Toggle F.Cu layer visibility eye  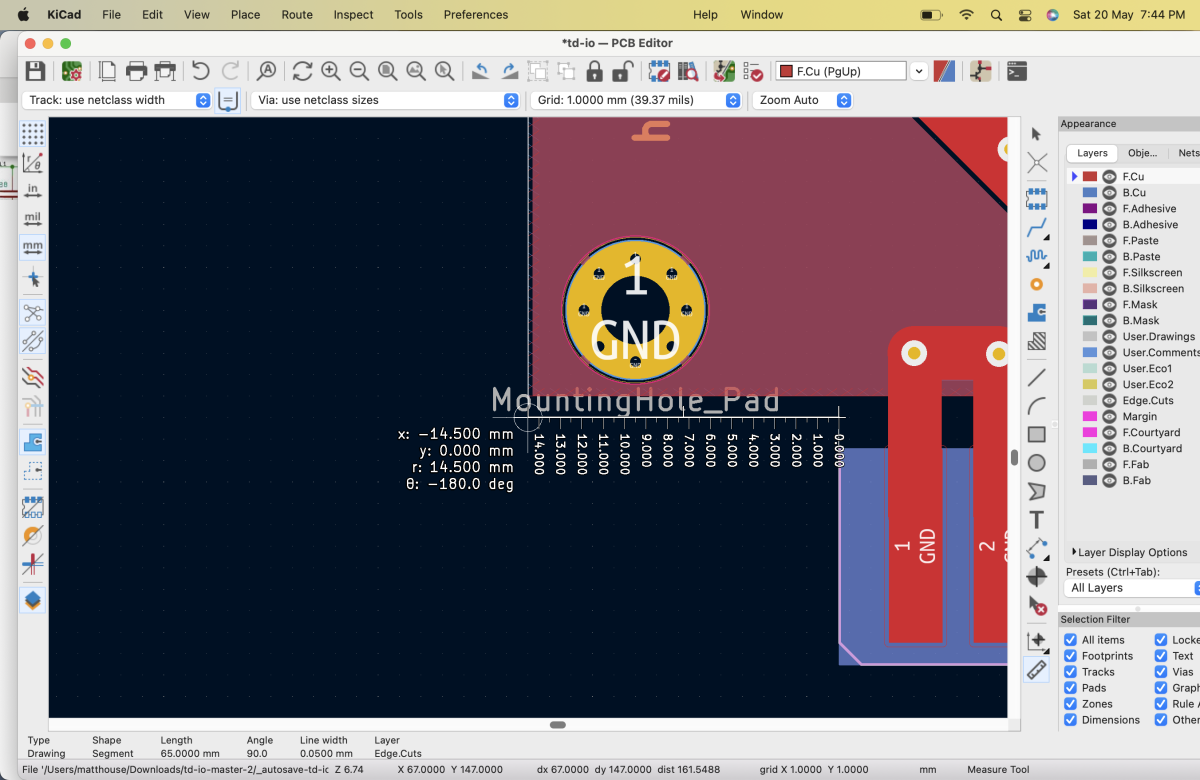point(1109,177)
